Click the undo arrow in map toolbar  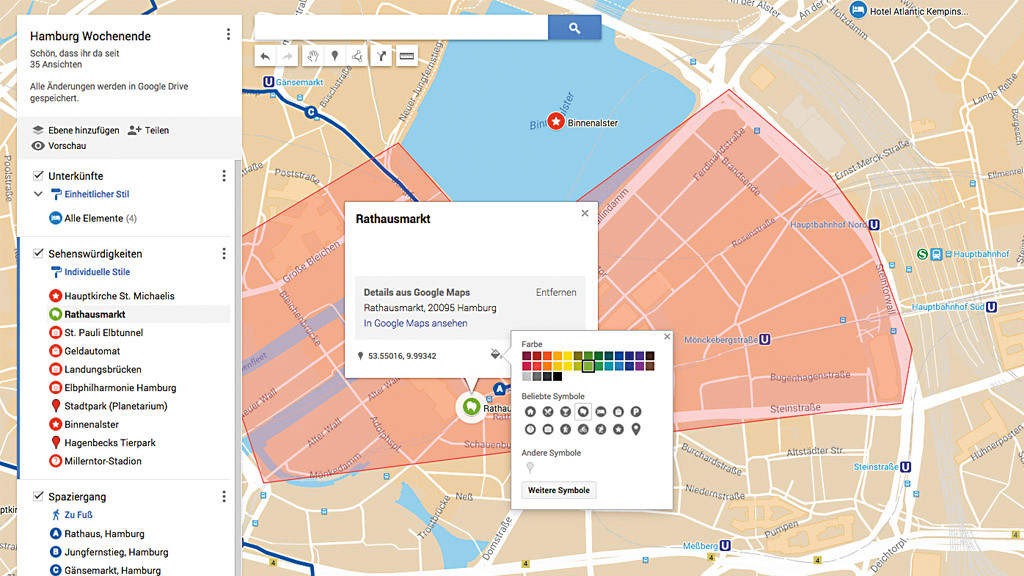tap(265, 57)
